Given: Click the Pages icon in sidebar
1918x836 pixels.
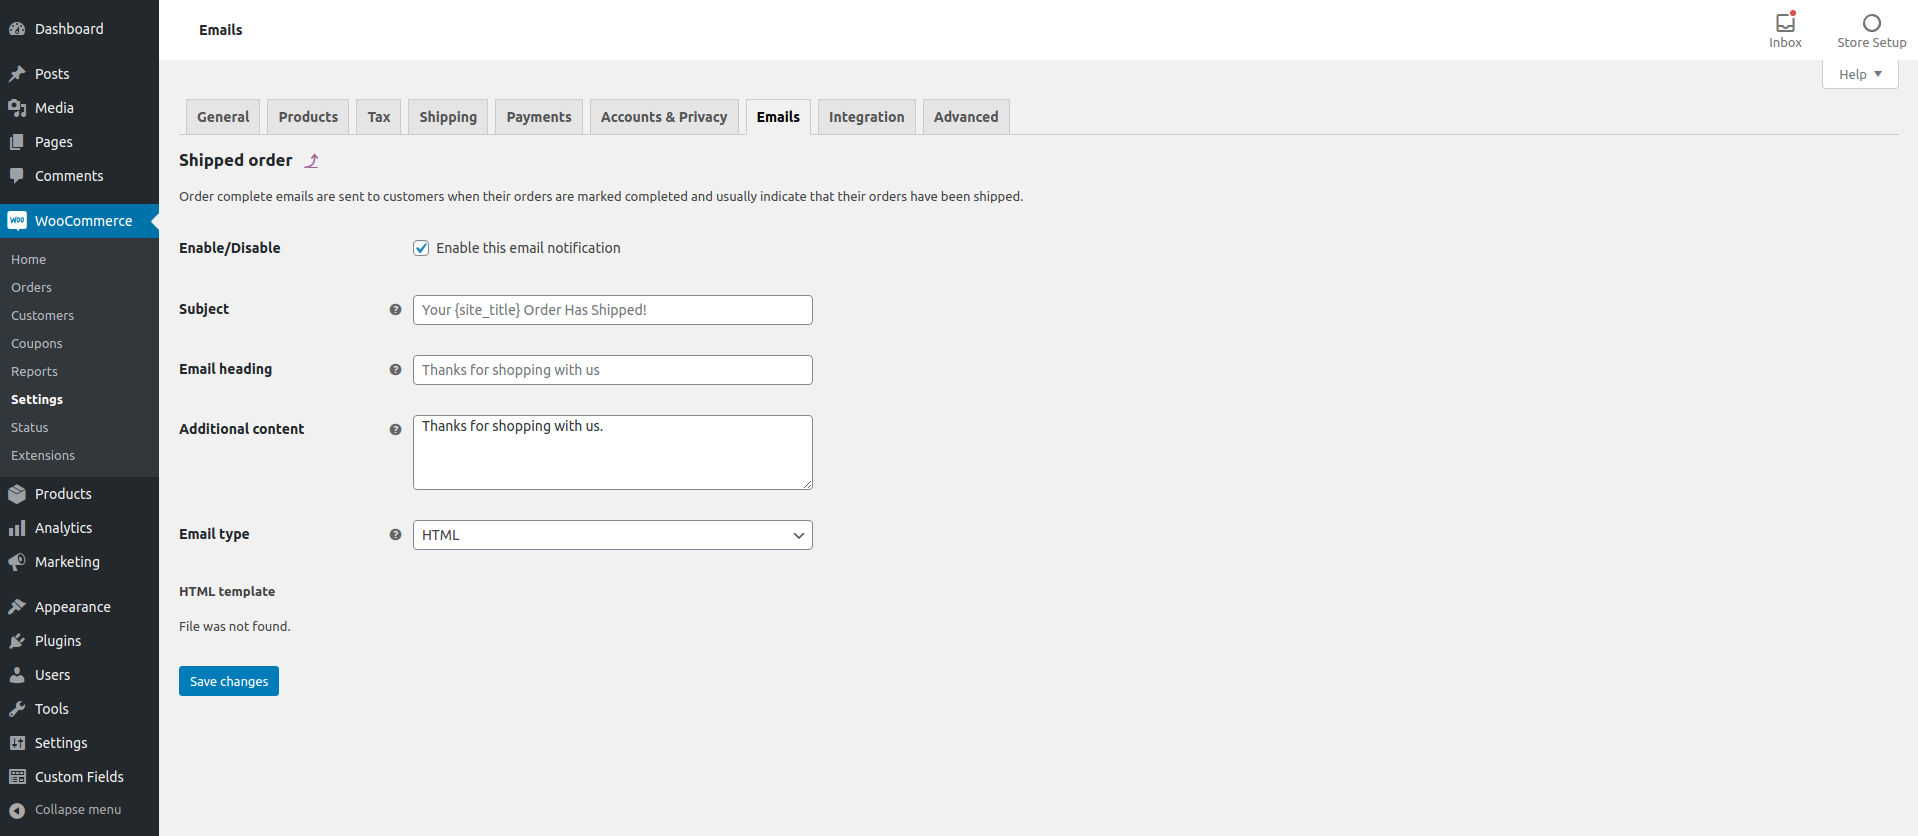Looking at the screenshot, I should [17, 142].
